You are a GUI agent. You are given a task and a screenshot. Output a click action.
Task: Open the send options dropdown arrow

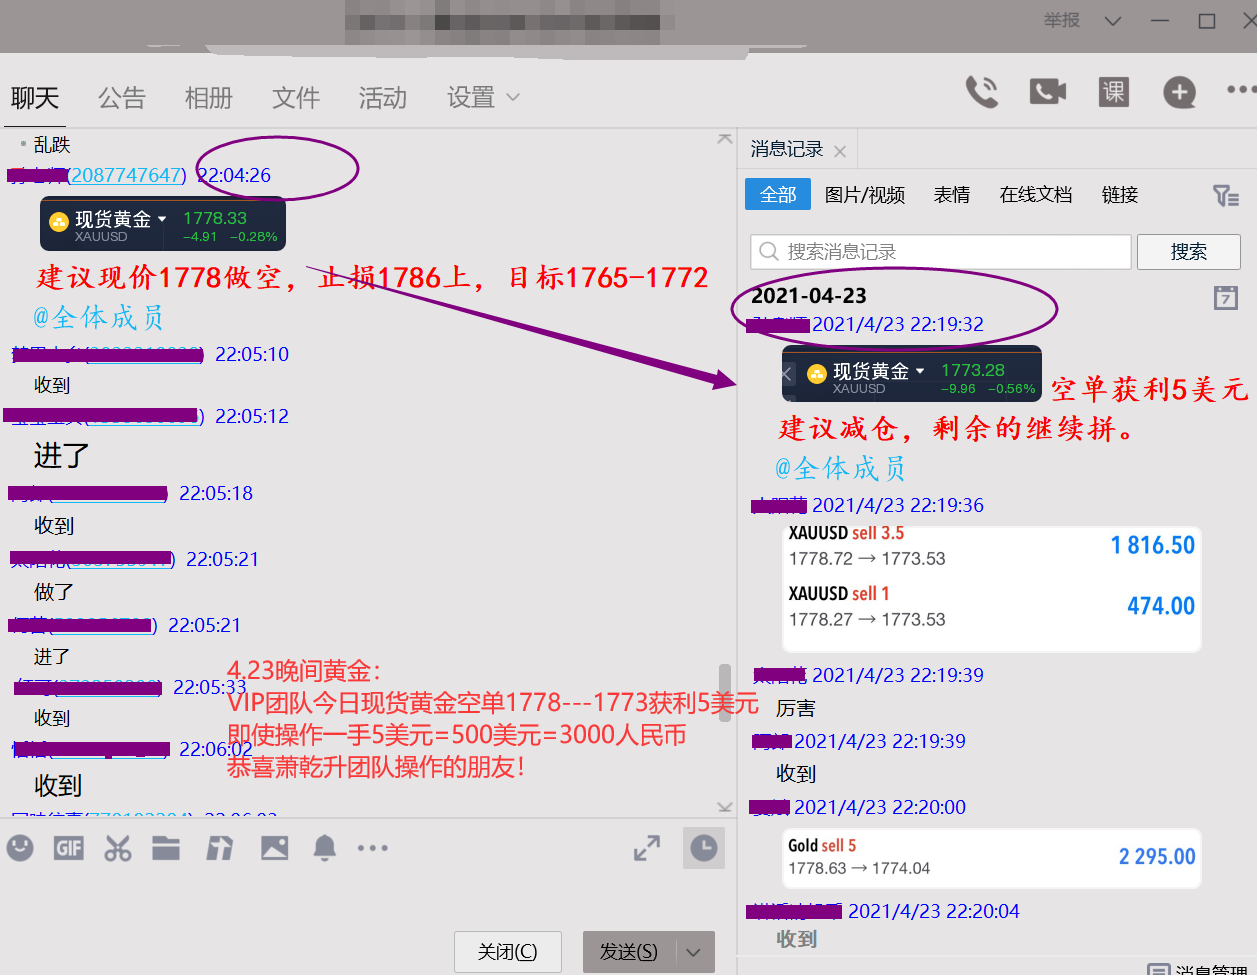694,952
